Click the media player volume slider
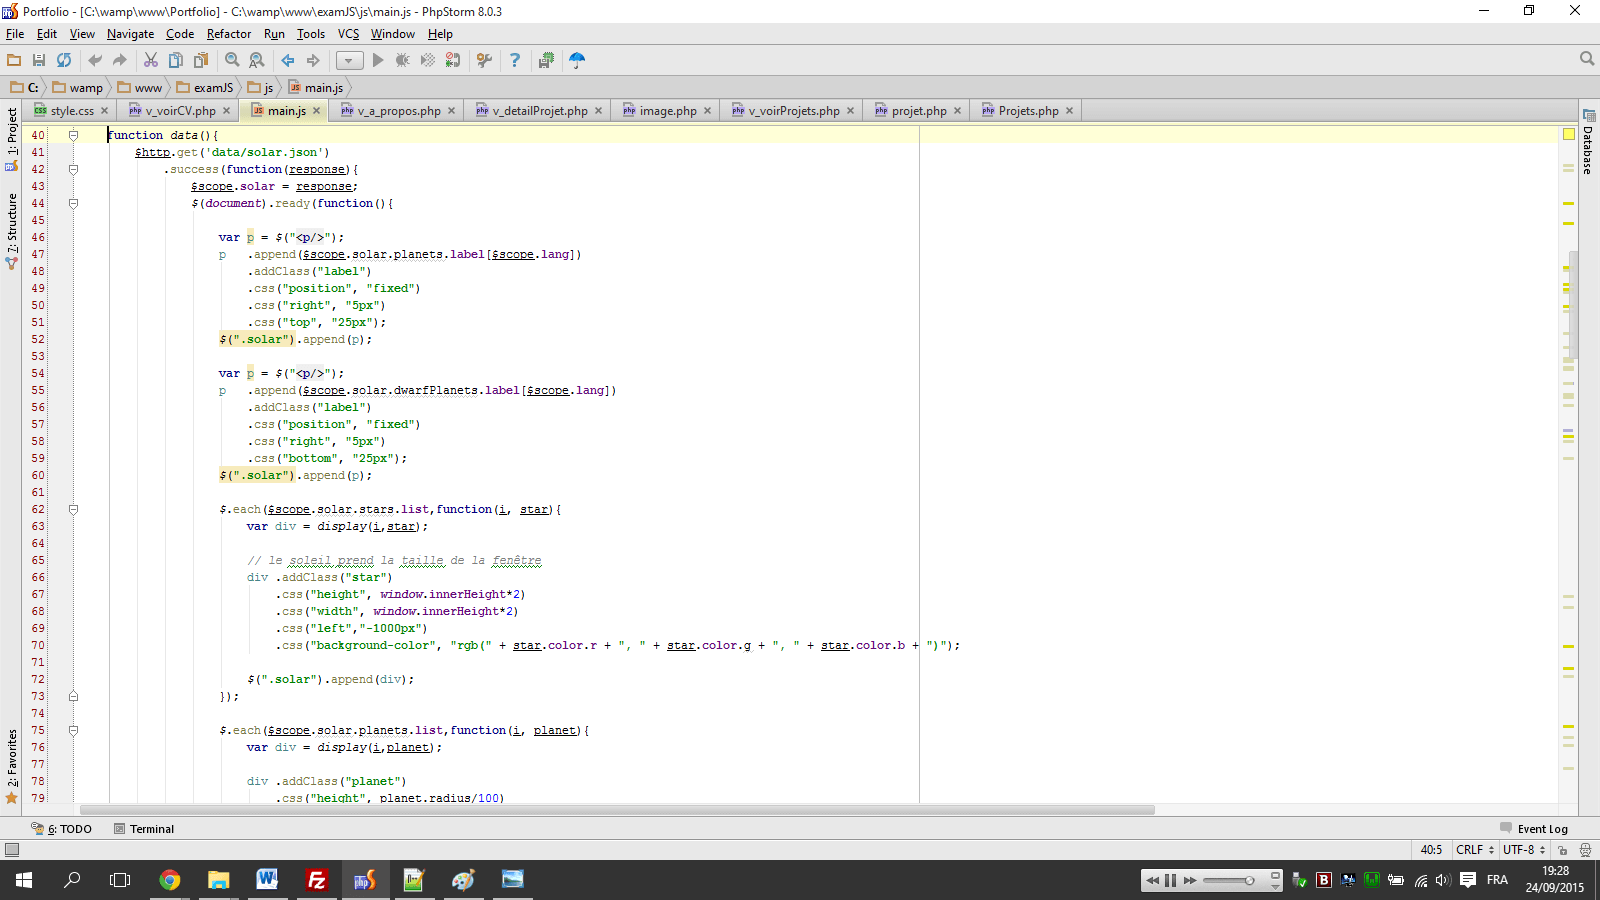 pos(1228,880)
